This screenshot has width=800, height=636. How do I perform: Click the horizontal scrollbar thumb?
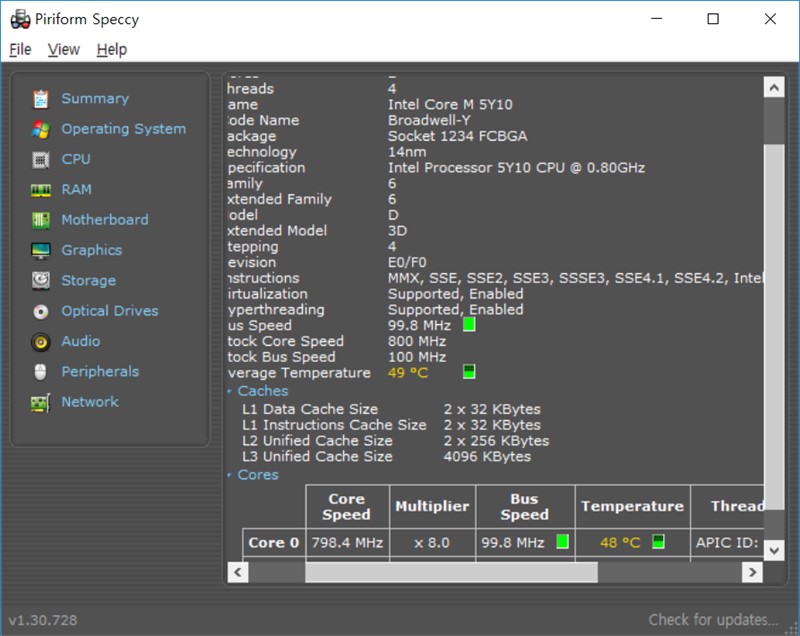pos(451,572)
